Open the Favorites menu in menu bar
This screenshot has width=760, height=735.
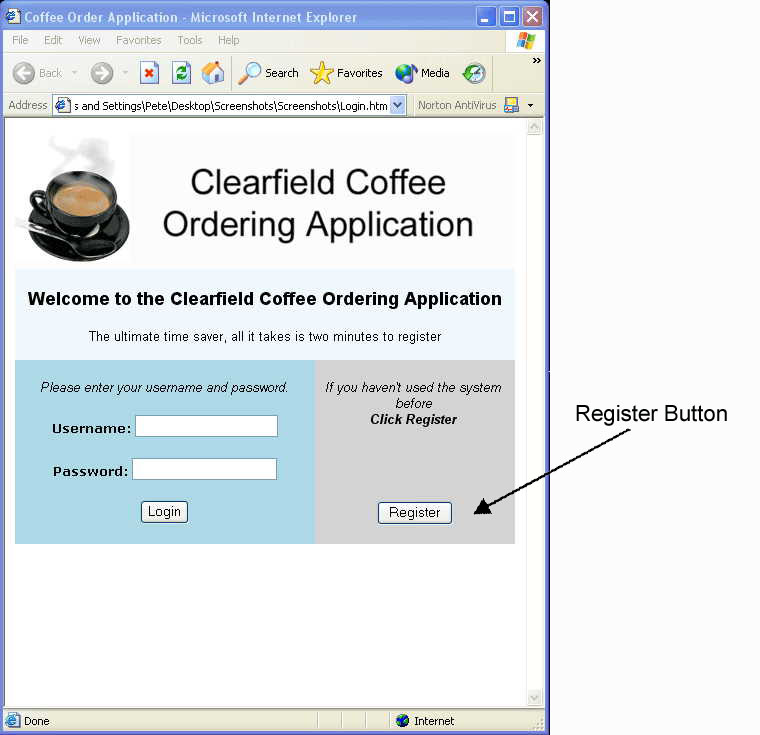(x=138, y=40)
